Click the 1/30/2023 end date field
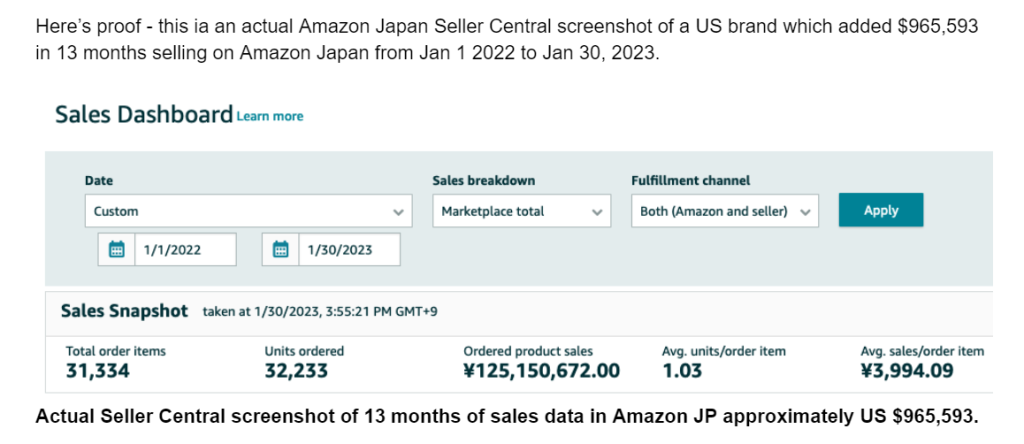This screenshot has height=444, width=1024. pyautogui.click(x=349, y=249)
